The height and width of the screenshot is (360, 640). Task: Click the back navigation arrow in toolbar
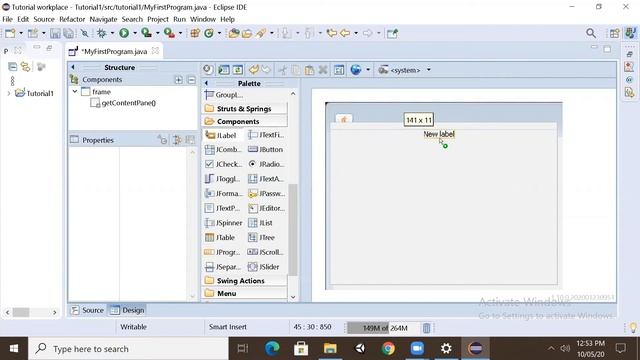[345, 33]
